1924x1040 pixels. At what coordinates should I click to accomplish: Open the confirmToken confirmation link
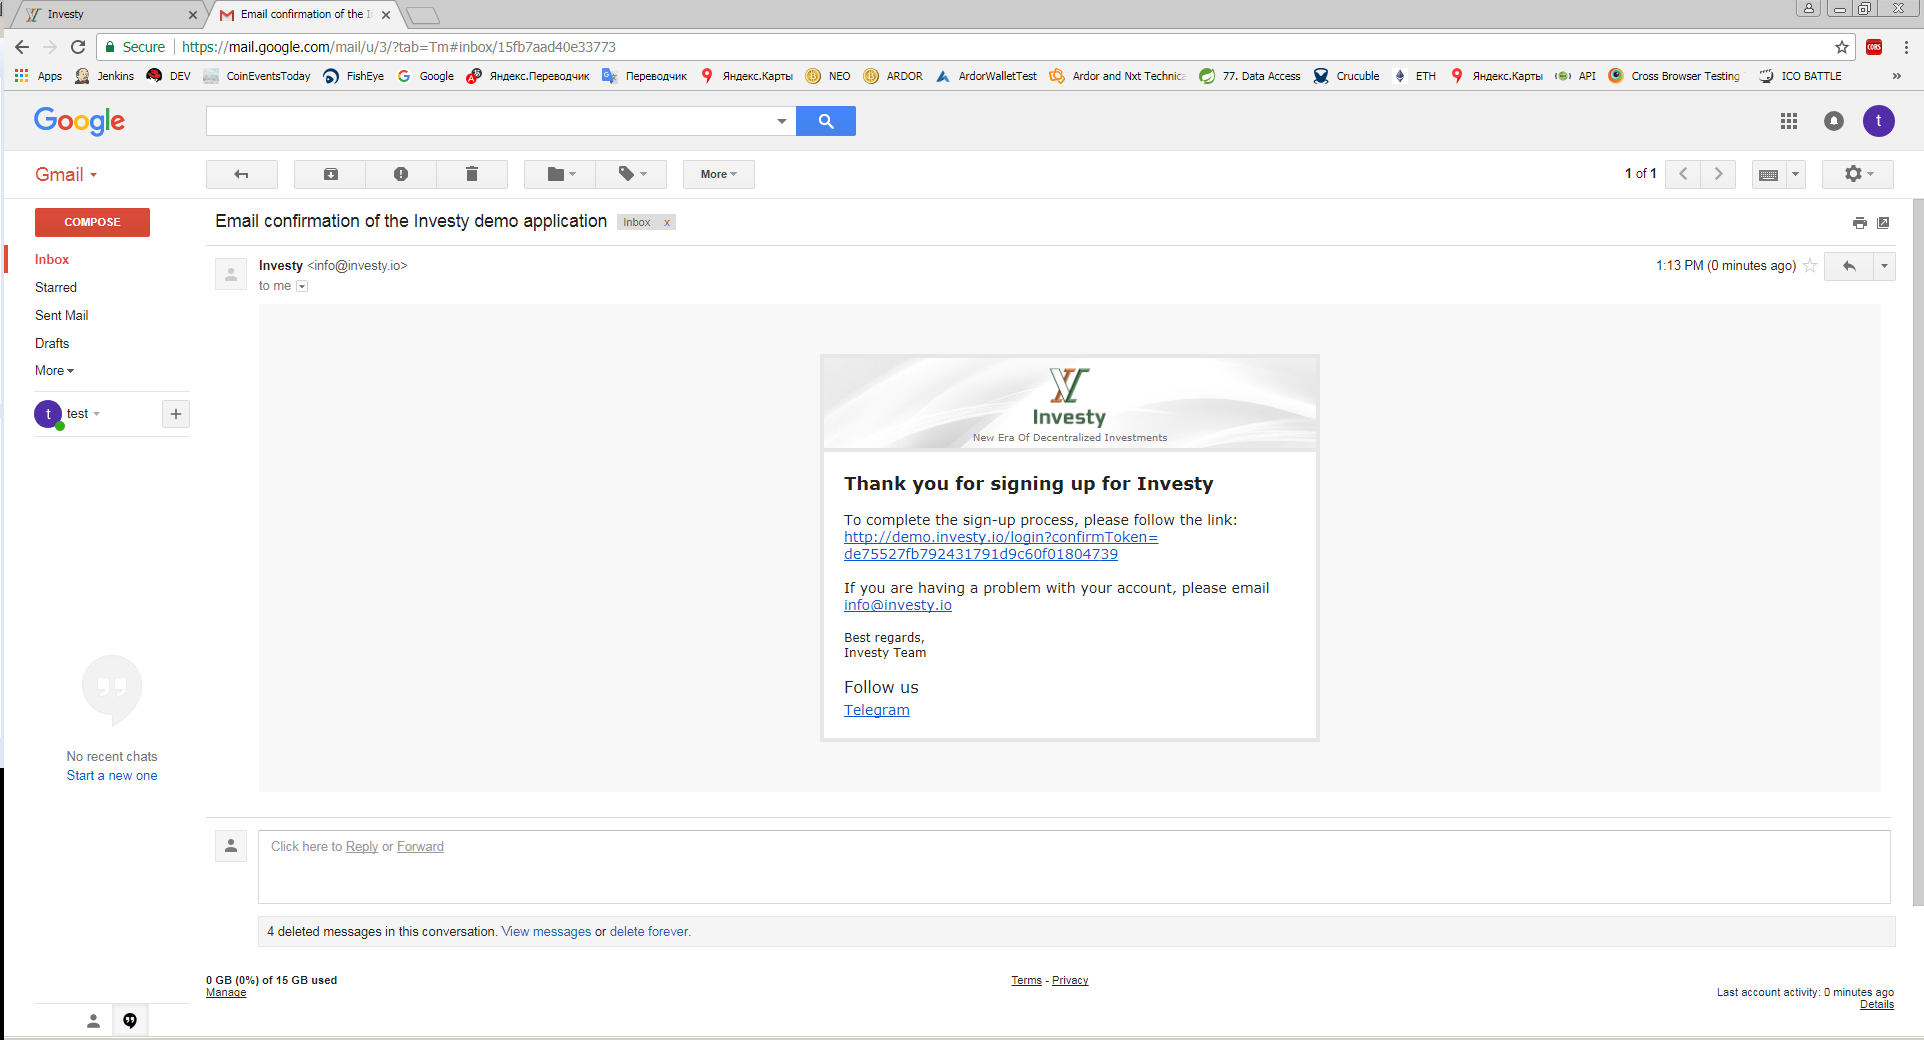tap(1001, 546)
